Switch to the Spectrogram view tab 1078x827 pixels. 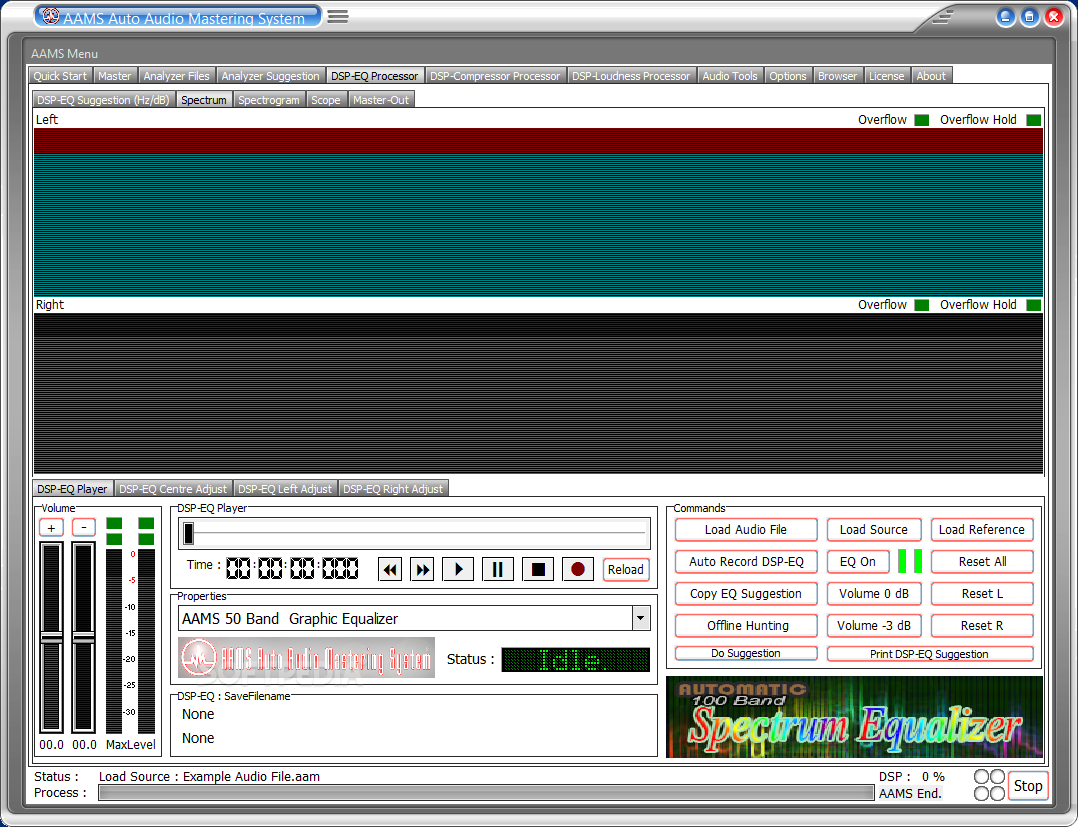(x=269, y=100)
